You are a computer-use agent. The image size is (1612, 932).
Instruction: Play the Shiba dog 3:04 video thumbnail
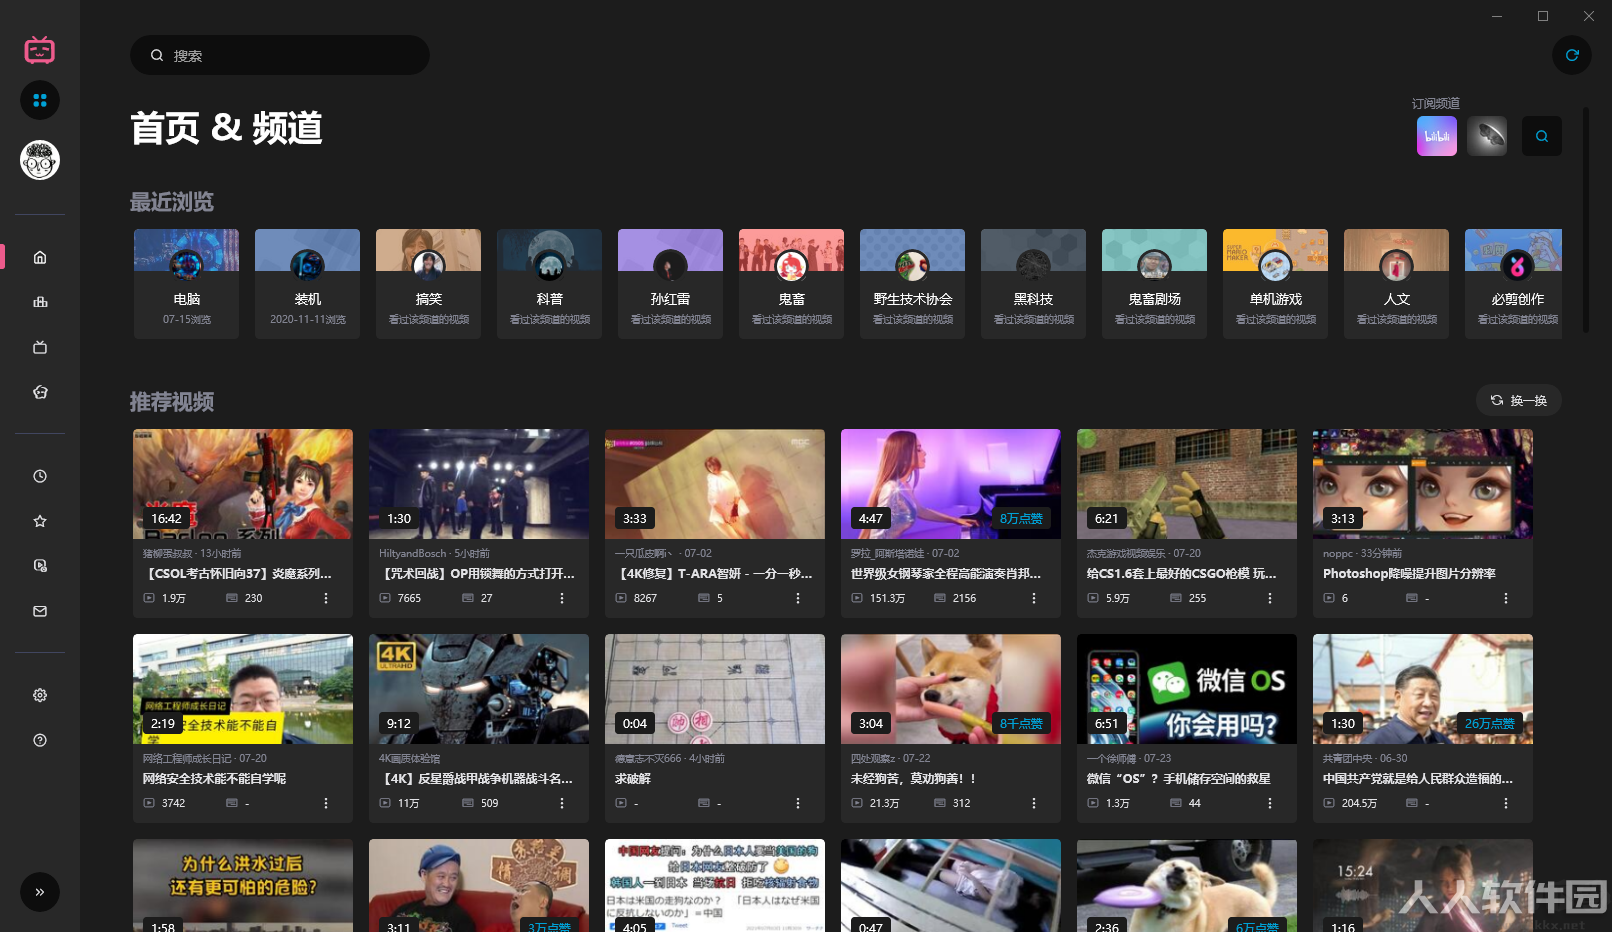click(x=951, y=689)
